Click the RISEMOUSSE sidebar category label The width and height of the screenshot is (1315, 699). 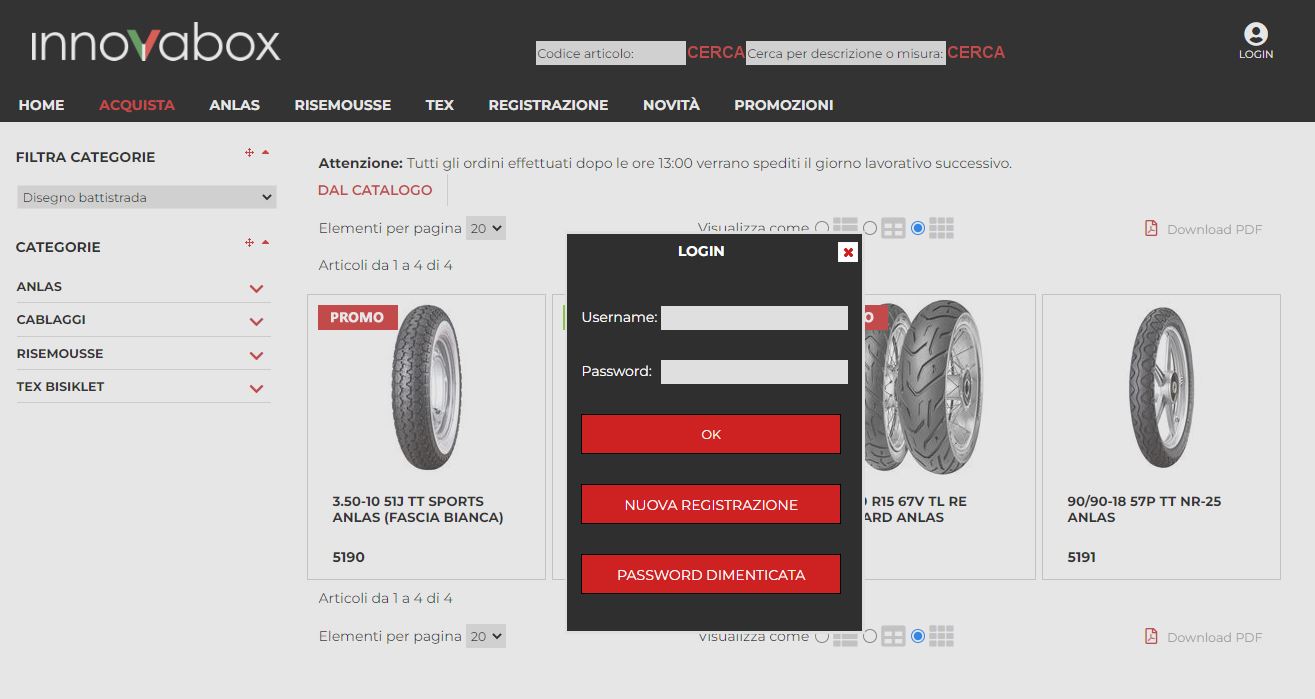click(x=60, y=354)
